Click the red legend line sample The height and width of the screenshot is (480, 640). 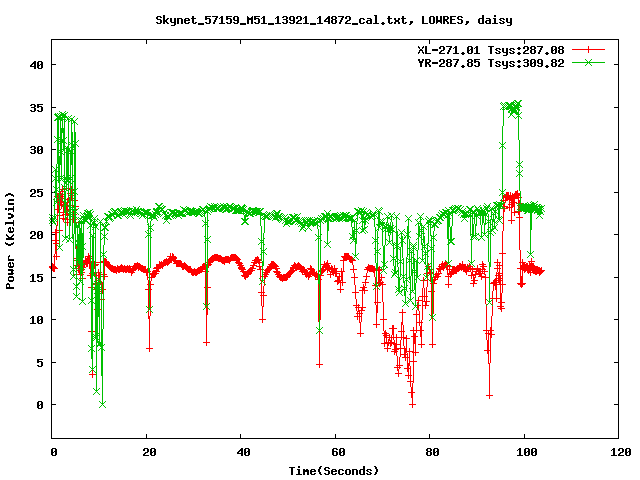coord(588,50)
